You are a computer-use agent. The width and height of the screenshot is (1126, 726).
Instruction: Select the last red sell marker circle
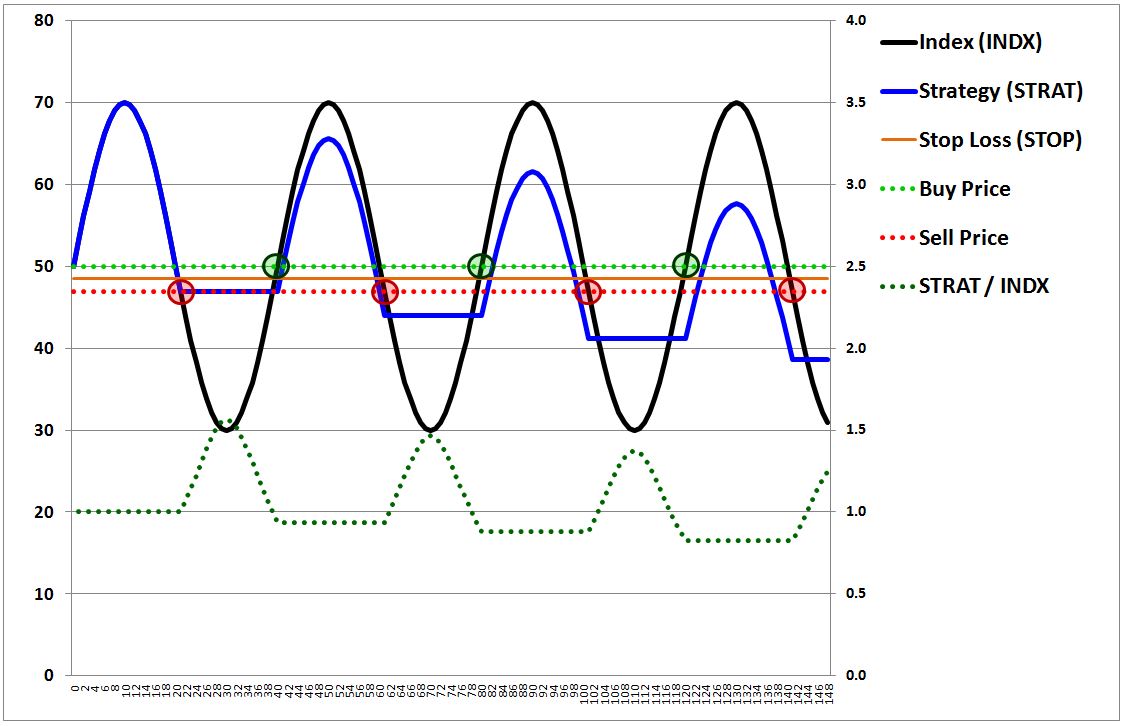click(792, 291)
